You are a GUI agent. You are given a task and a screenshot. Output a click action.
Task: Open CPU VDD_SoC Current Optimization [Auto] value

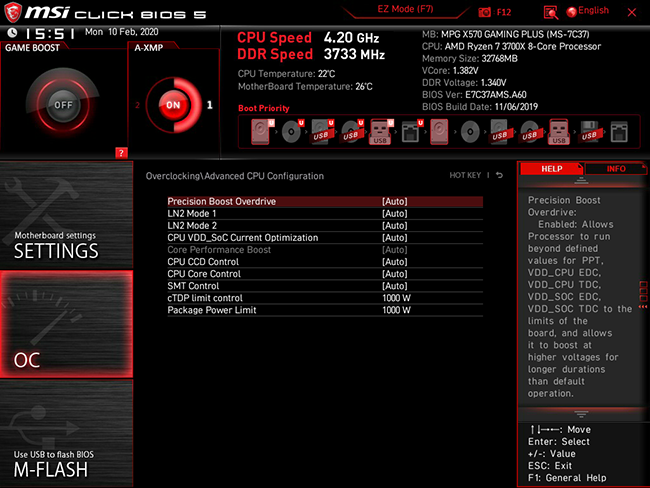point(395,238)
